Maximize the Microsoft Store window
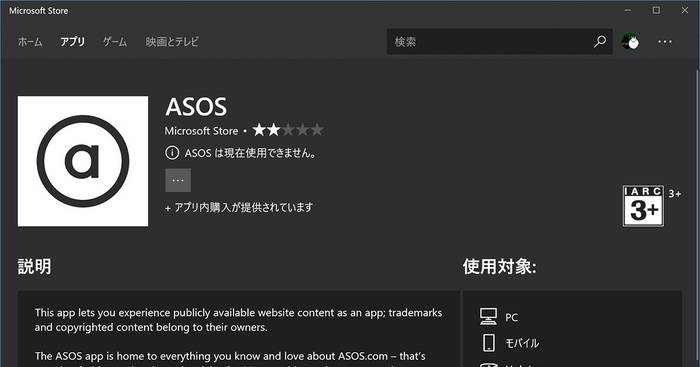Screen dimensions: 700x367 click(x=656, y=10)
